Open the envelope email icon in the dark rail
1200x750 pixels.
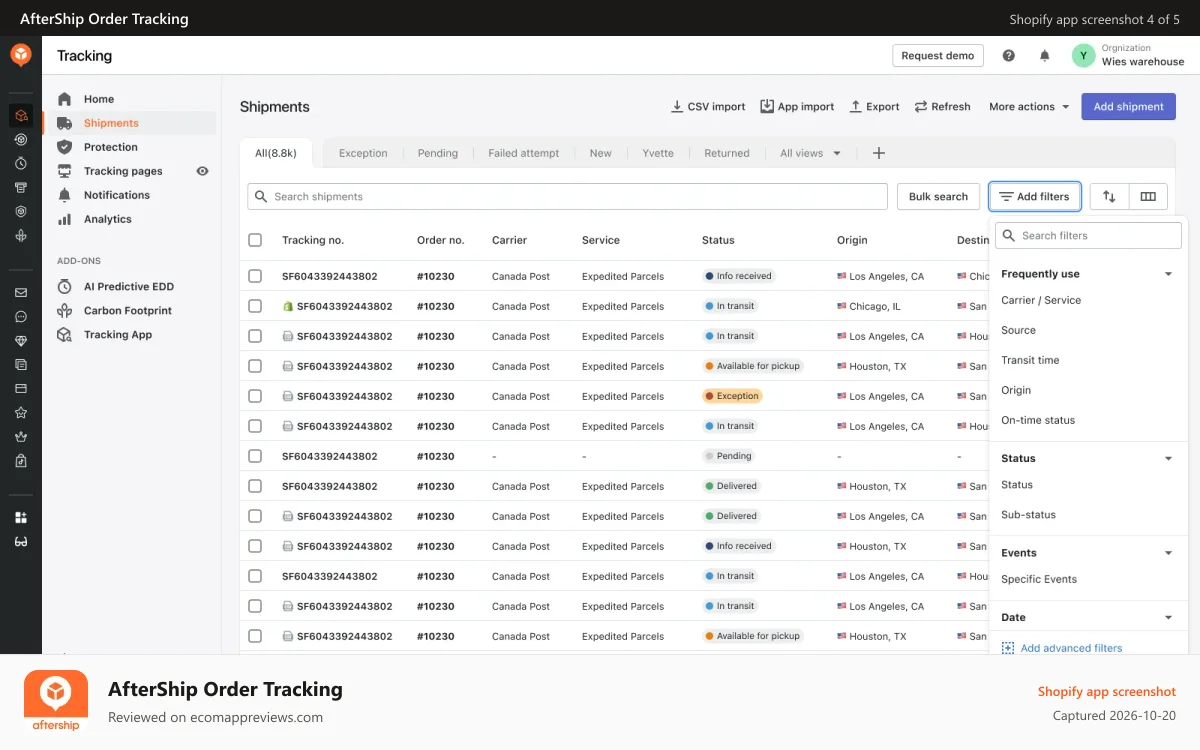pos(21,292)
